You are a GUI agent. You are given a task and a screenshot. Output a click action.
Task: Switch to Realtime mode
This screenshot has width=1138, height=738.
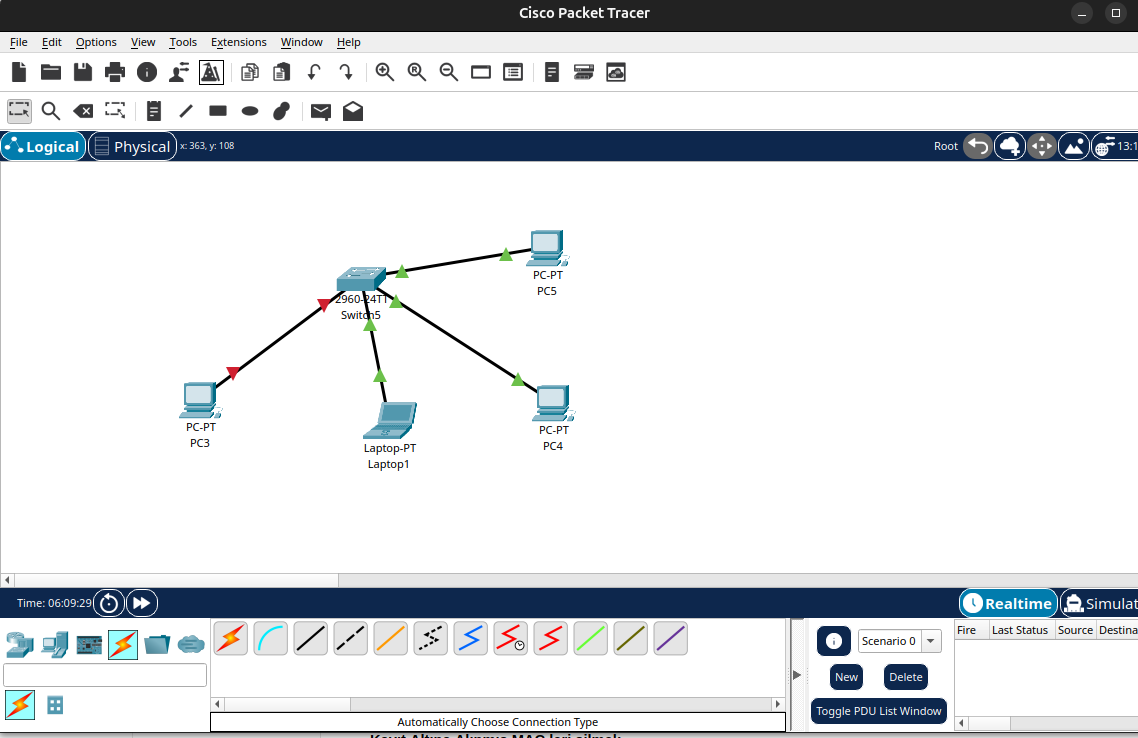pos(1008,603)
